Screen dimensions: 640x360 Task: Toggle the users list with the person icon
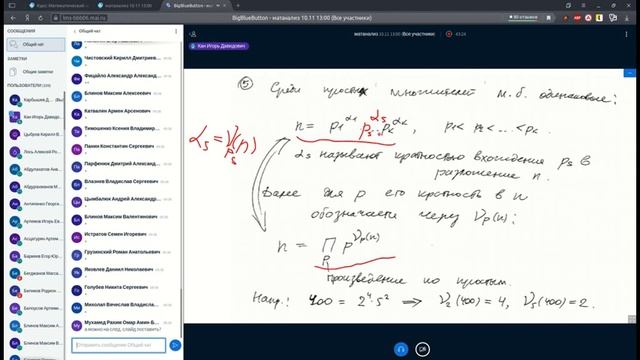click(x=193, y=34)
